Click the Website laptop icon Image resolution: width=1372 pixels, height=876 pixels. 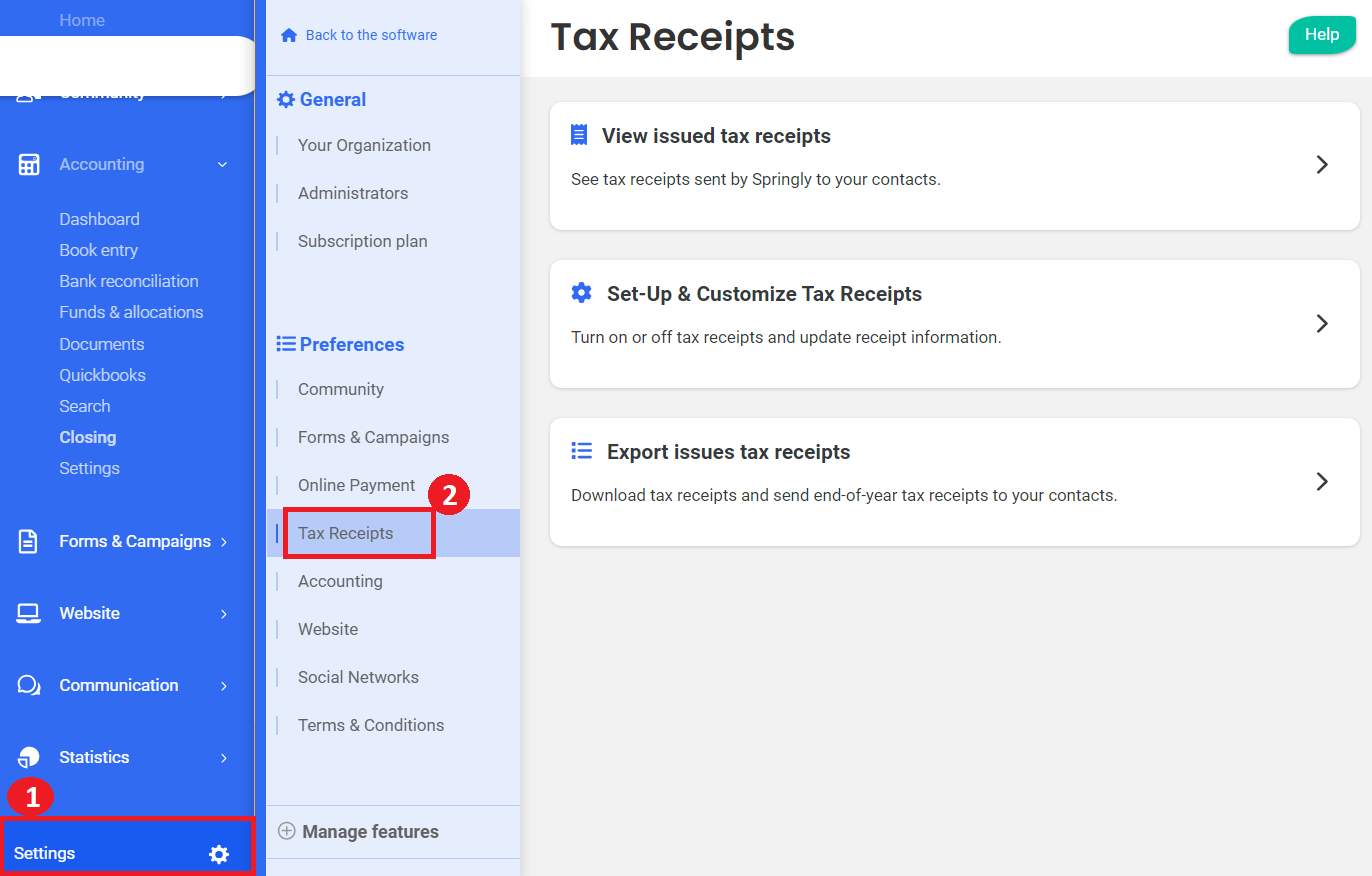pyautogui.click(x=29, y=614)
